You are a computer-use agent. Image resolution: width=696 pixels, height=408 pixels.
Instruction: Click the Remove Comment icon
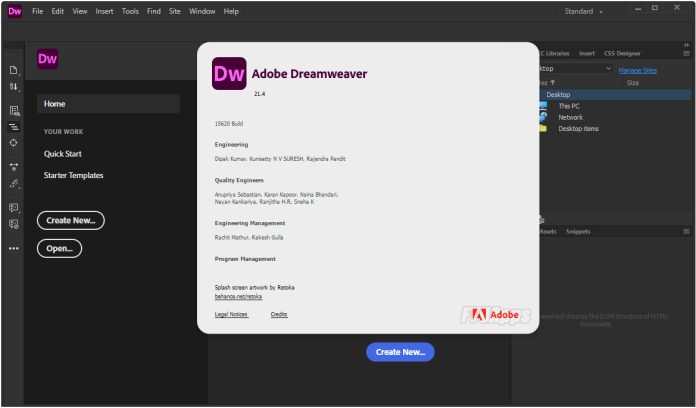click(x=14, y=224)
